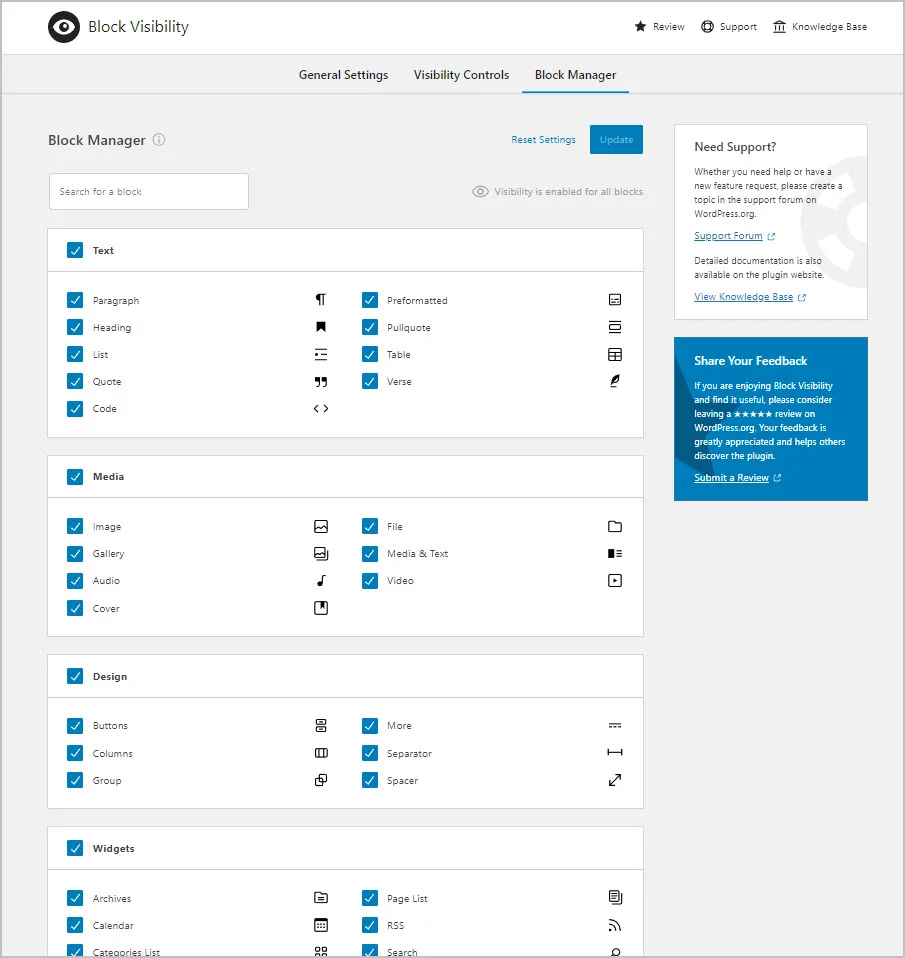
Task: Click the Code block brackets icon
Action: [321, 409]
